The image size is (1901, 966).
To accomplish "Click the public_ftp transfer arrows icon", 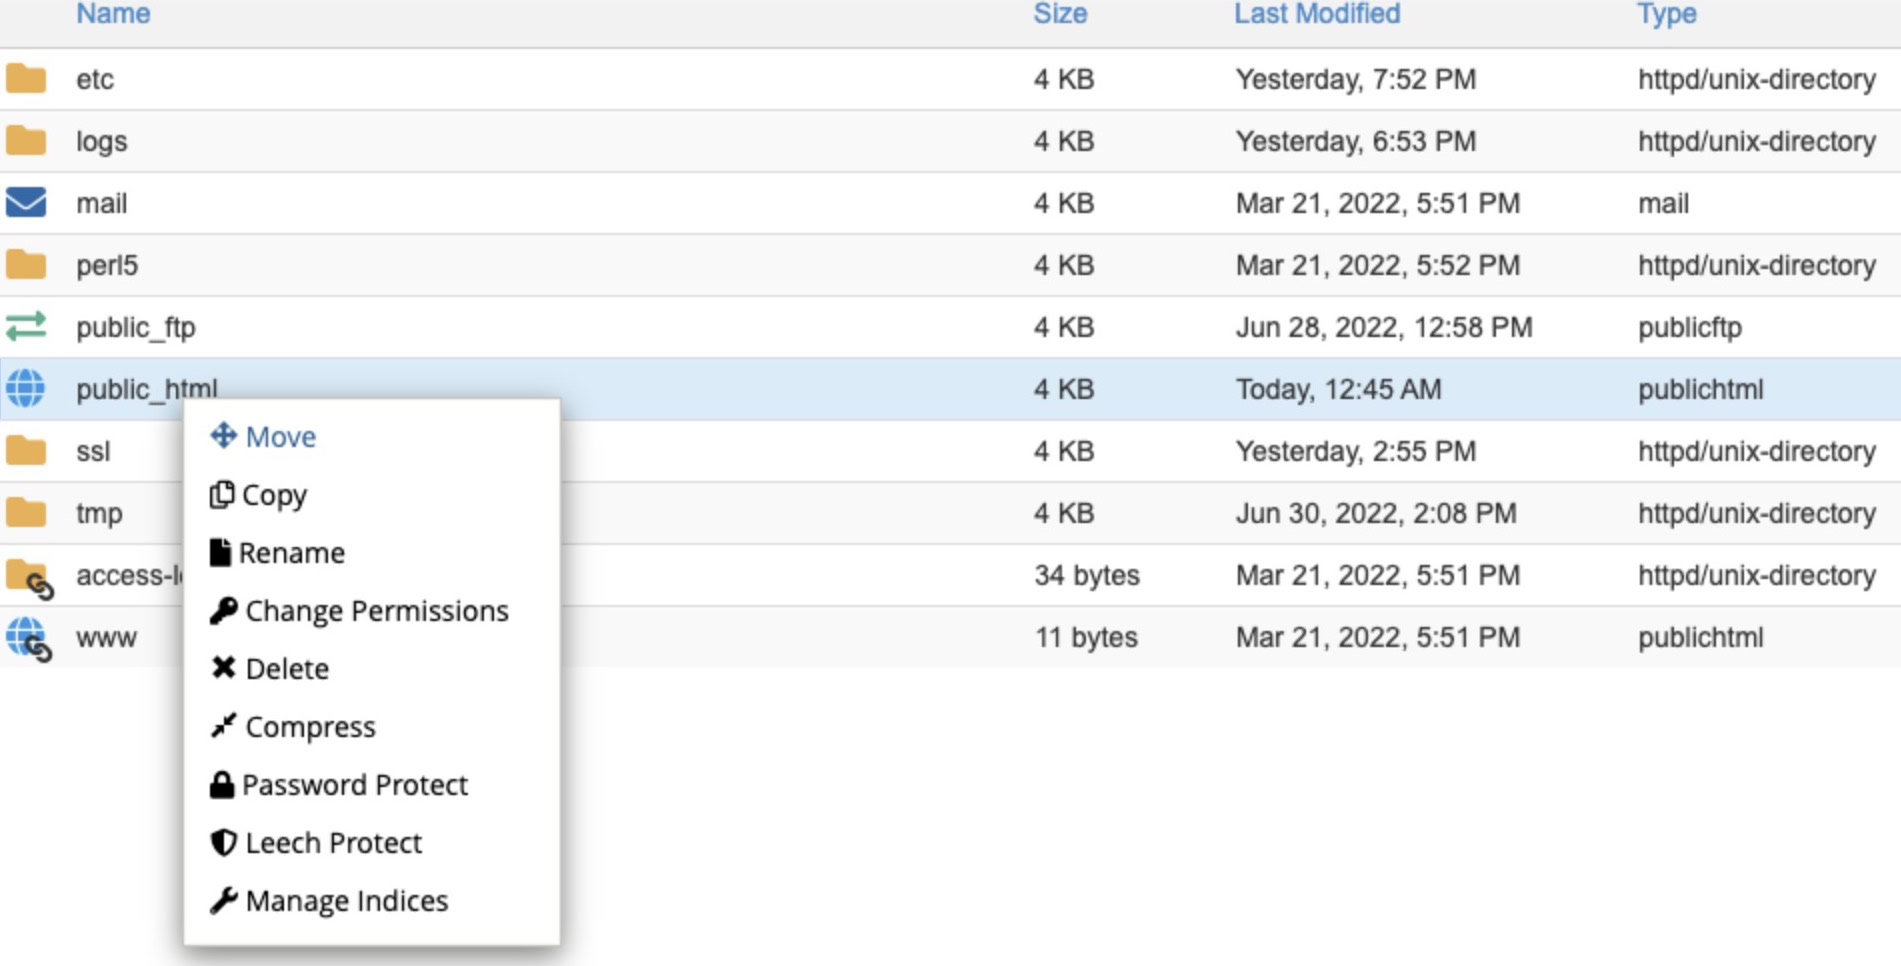I will (26, 327).
